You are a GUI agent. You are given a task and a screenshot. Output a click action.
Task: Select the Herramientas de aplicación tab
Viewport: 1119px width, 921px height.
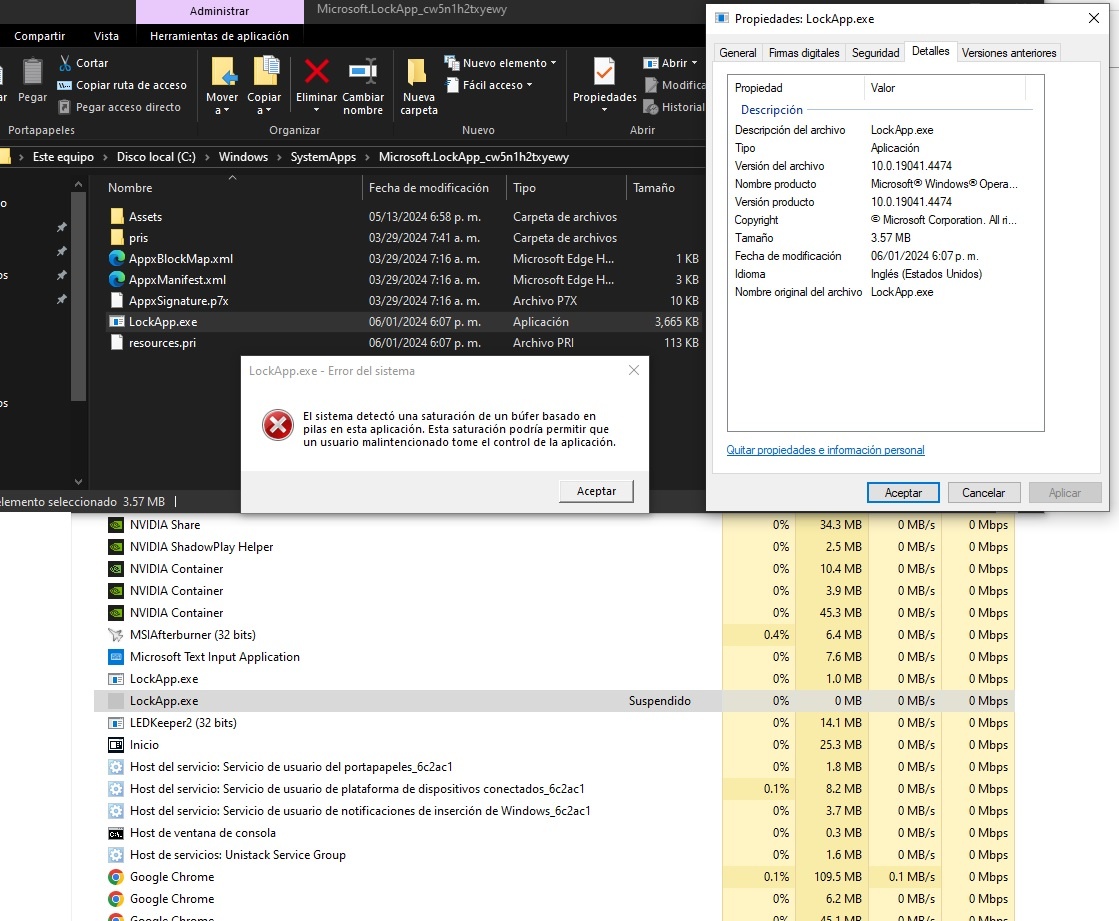[219, 36]
